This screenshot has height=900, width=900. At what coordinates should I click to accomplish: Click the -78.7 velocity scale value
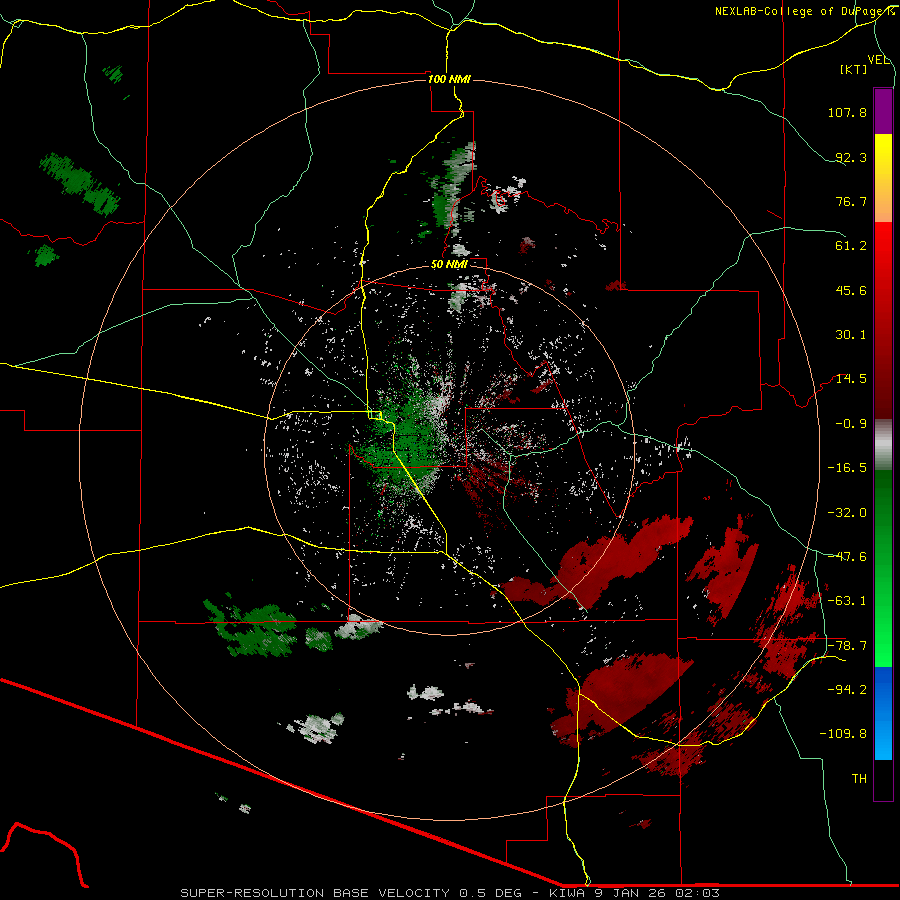[847, 646]
